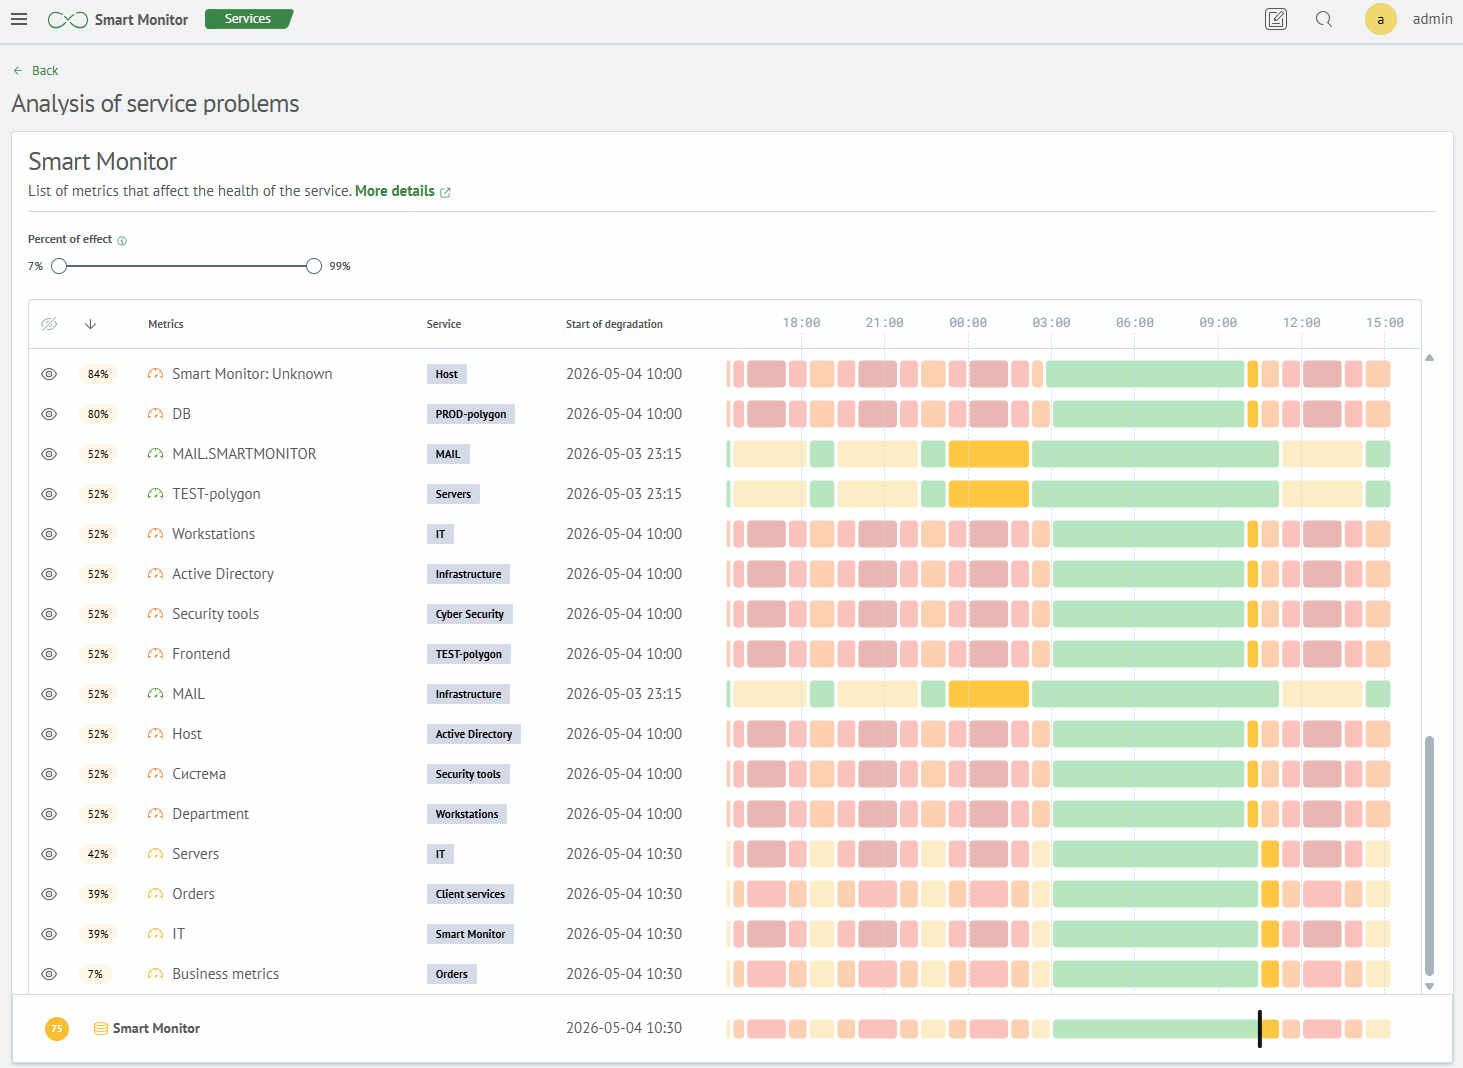The width and height of the screenshot is (1463, 1068).
Task: Toggle visibility of MAIL.SMARTMONITOR metric
Action: click(49, 454)
